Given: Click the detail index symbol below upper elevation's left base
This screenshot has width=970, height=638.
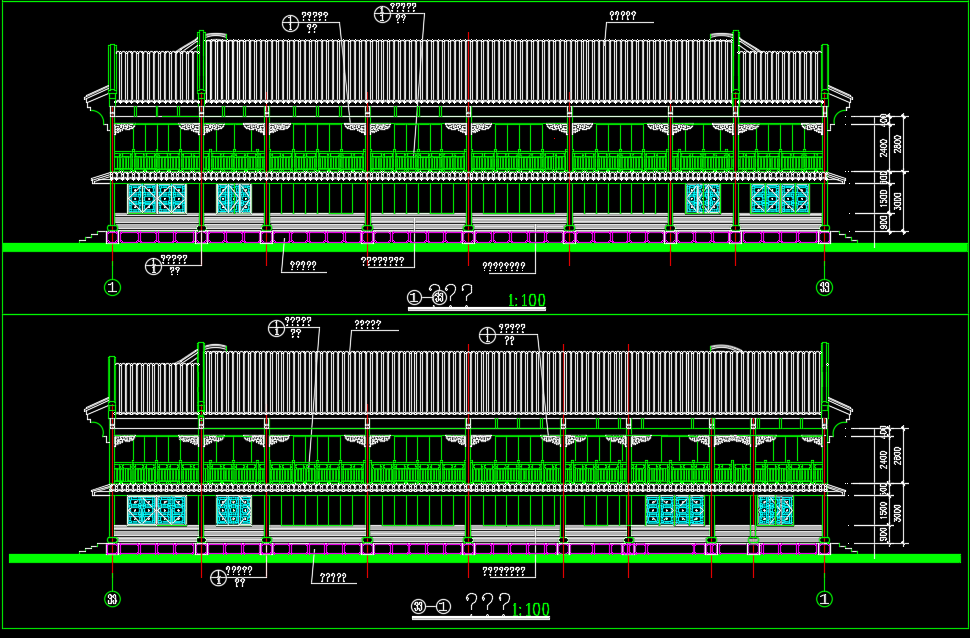Looking at the screenshot, I should point(154,265).
